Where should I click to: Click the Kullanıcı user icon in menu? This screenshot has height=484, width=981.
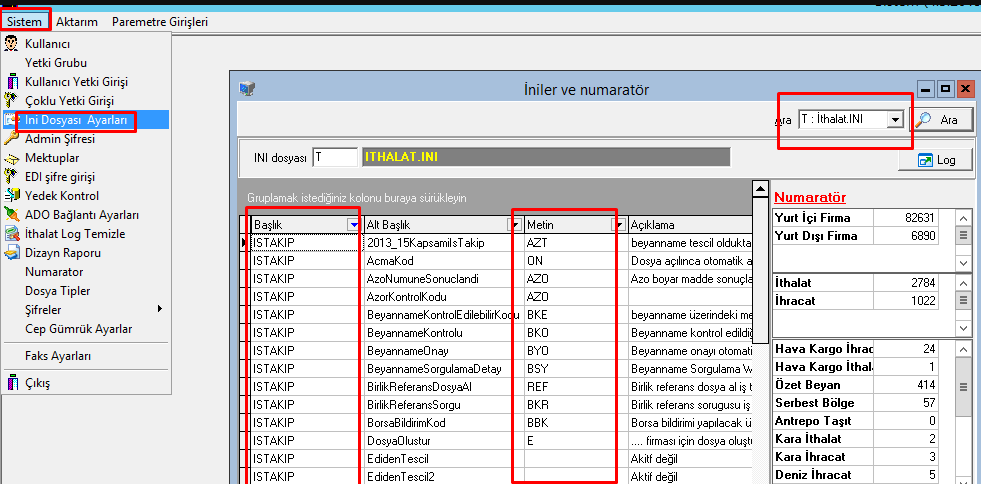tap(12, 44)
